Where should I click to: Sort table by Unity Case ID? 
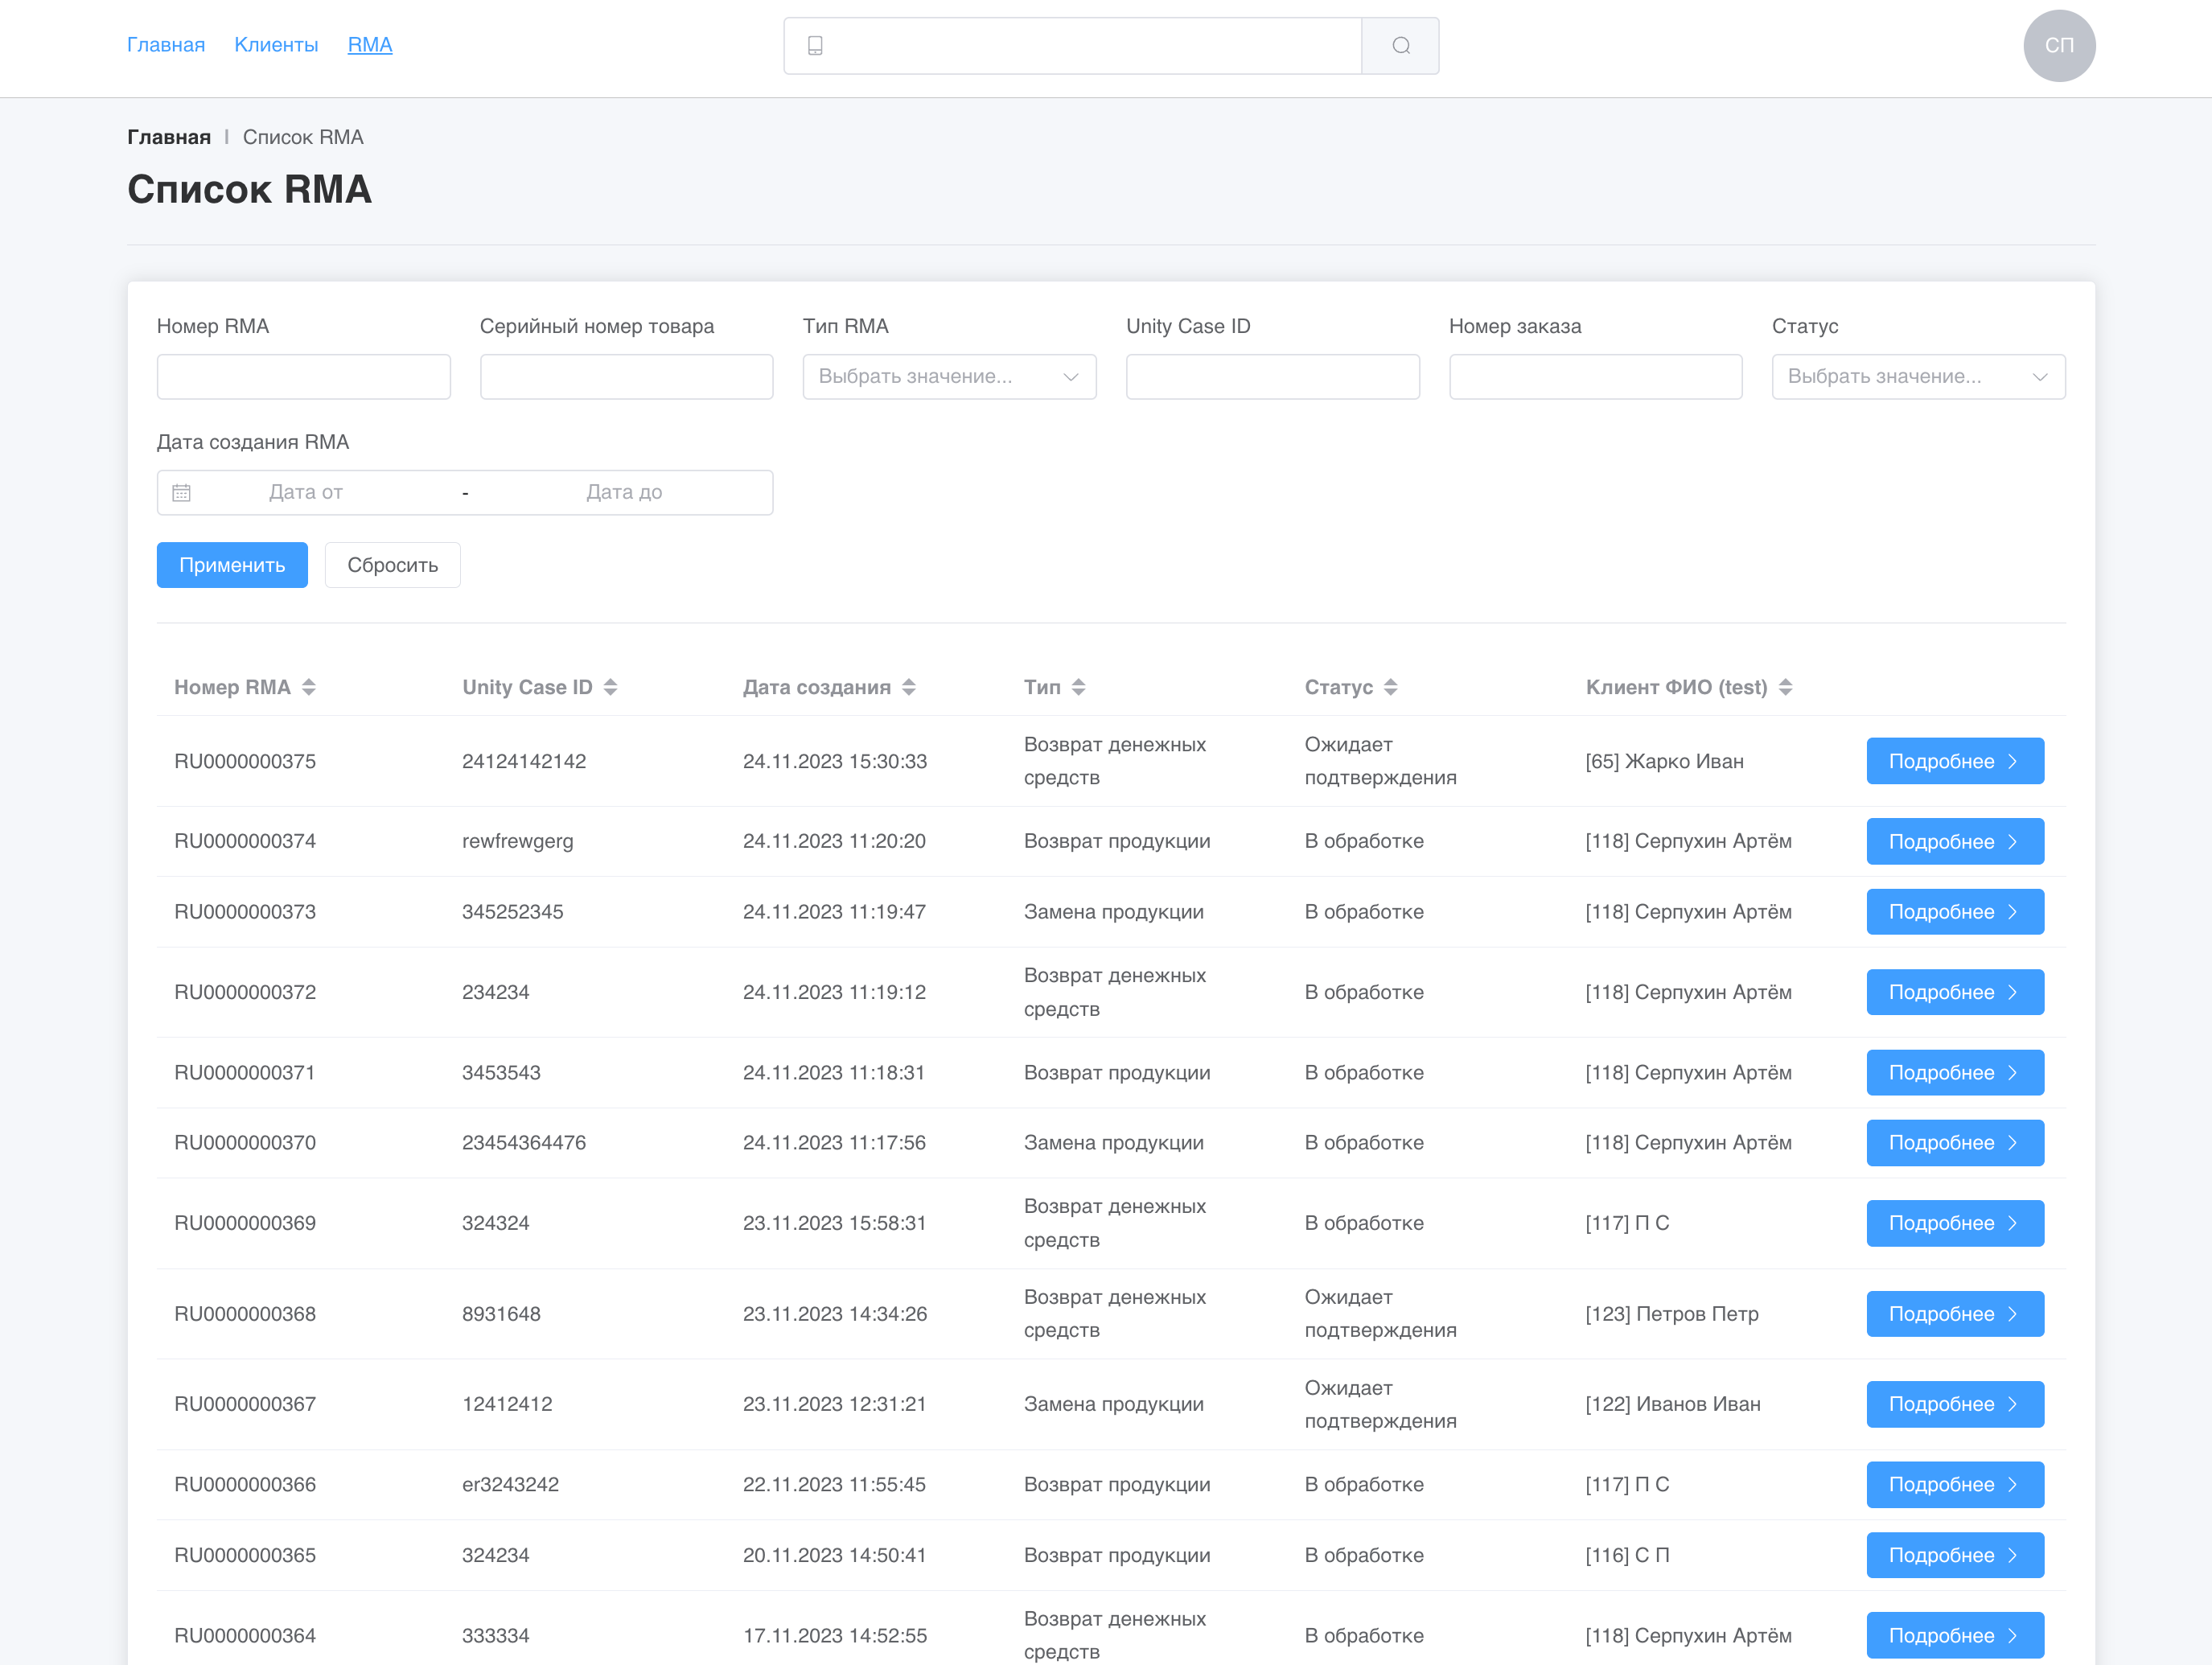(x=610, y=687)
